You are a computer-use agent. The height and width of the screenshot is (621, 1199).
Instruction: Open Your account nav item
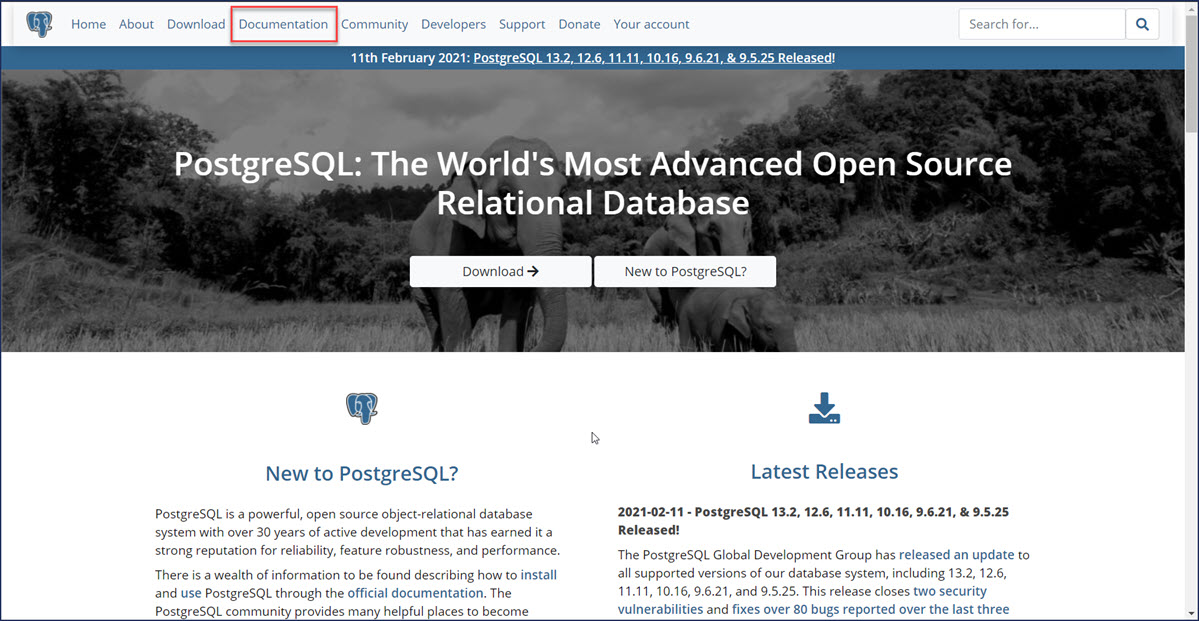(651, 24)
